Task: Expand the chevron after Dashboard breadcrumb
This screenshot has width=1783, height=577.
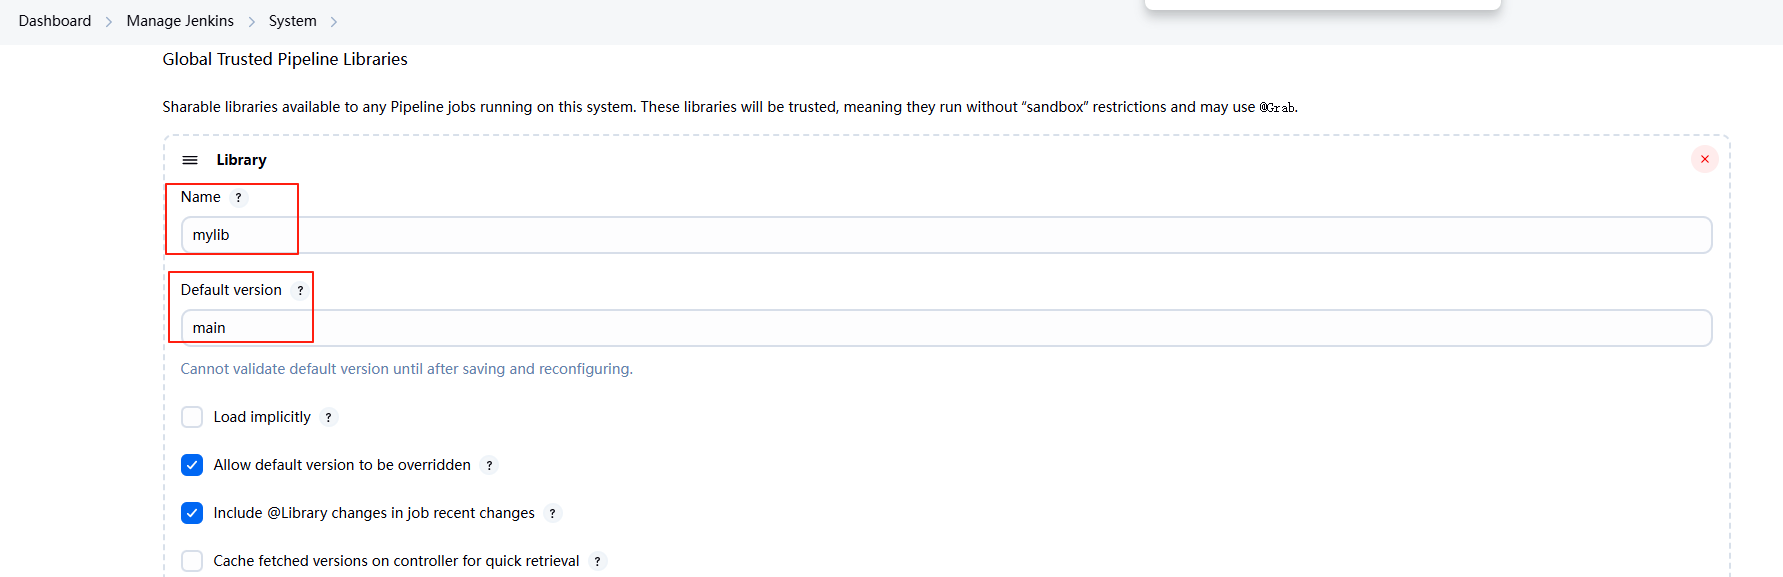Action: pos(109,22)
